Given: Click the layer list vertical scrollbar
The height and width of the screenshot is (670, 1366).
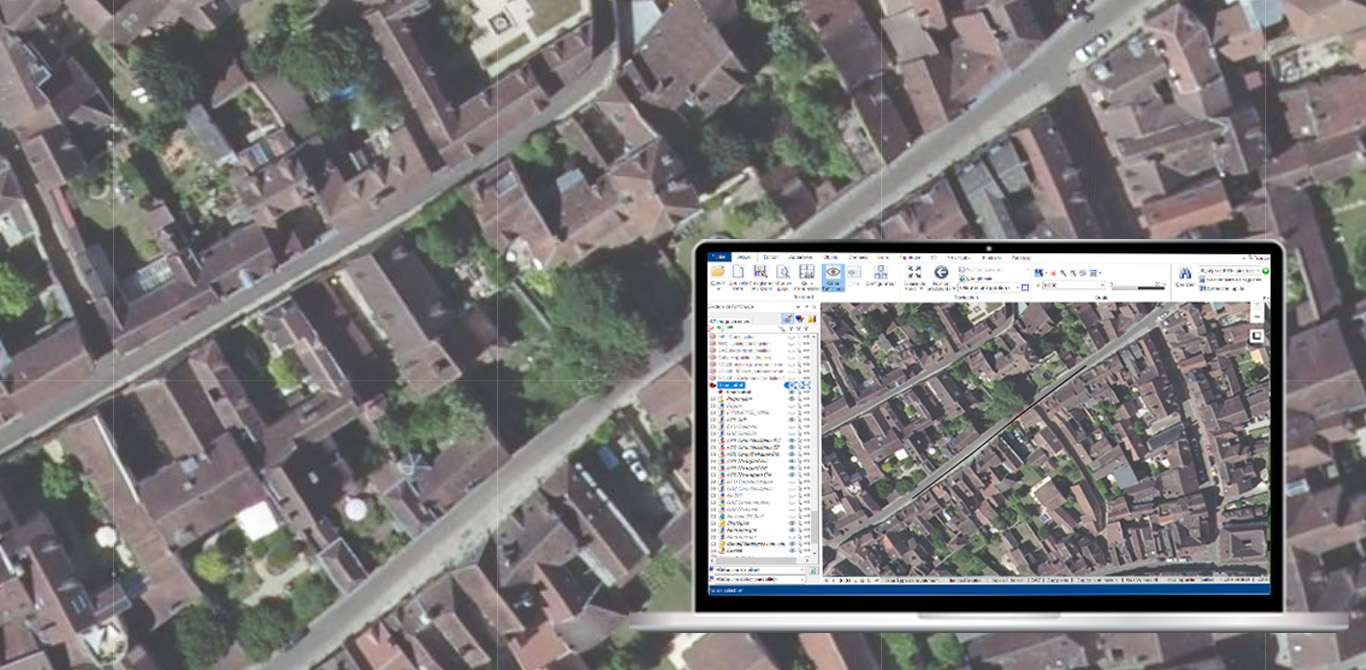Looking at the screenshot, I should tap(816, 445).
